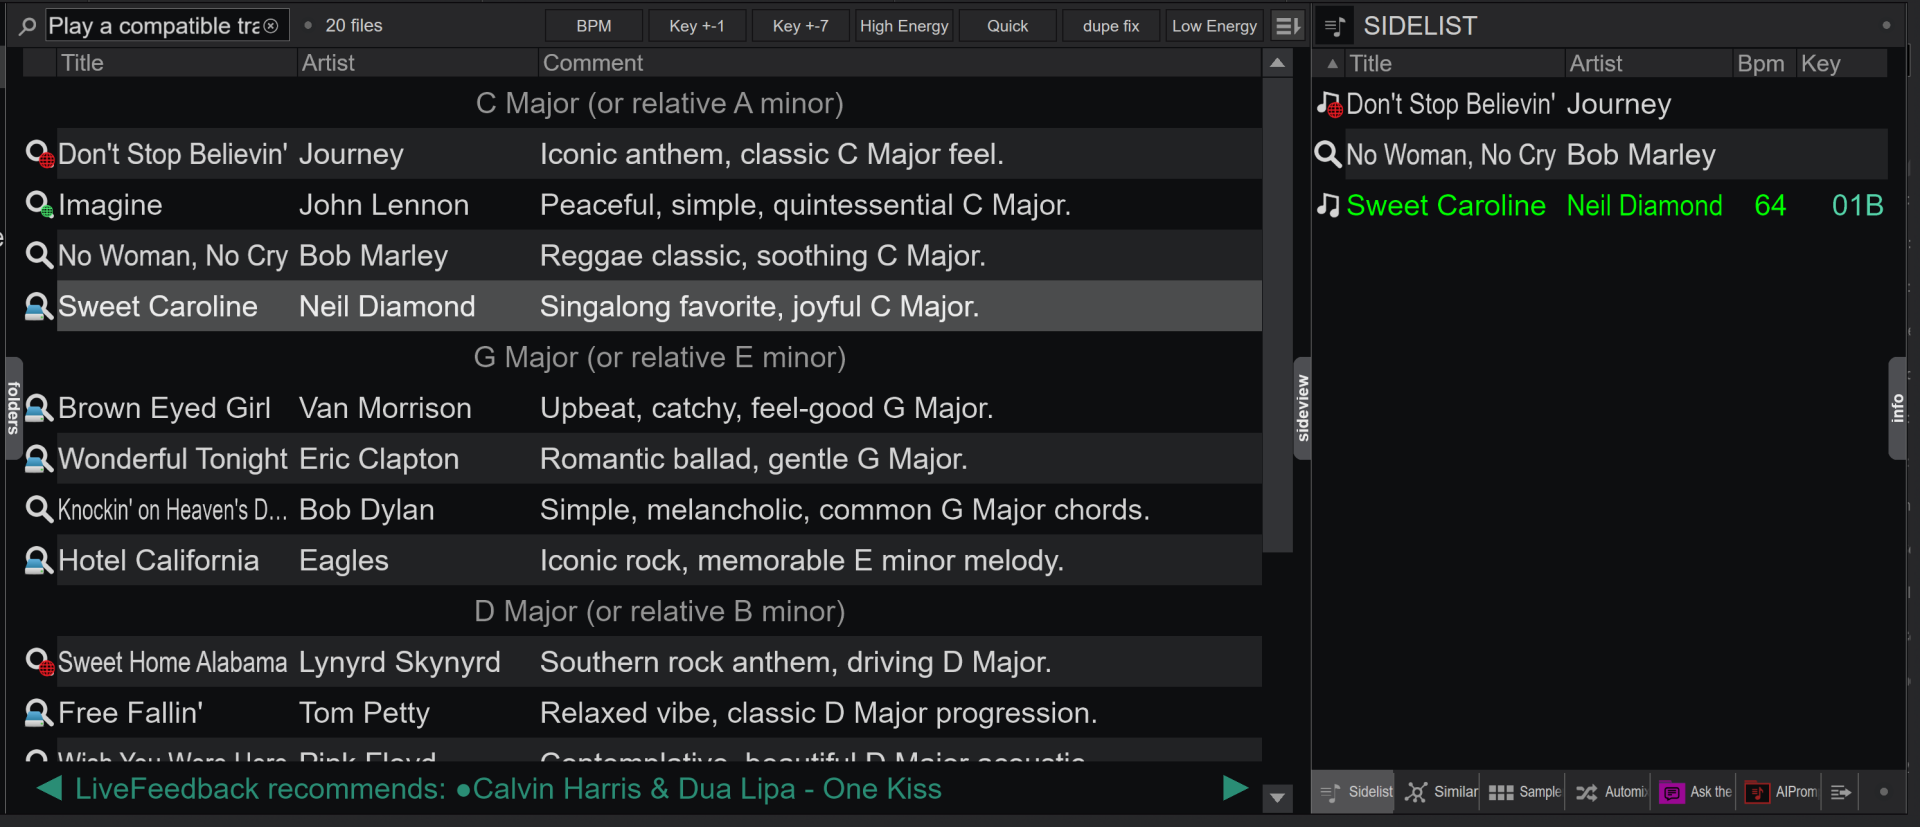This screenshot has width=1920, height=827.
Task: Toggle the Low Energy filter
Action: coord(1214,26)
